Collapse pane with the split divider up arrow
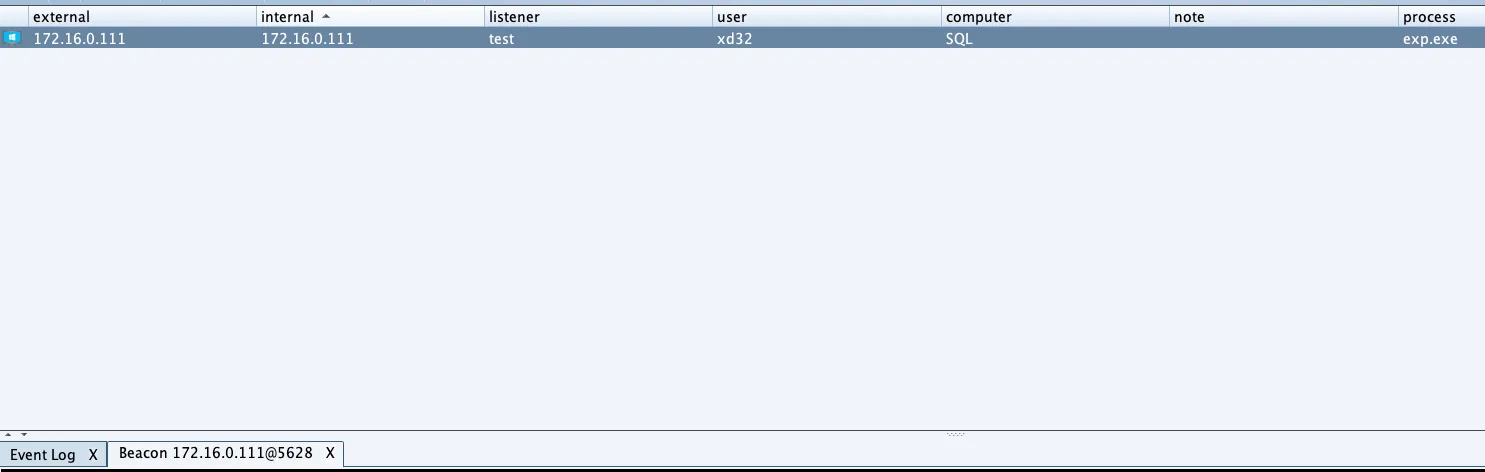Screen dimensions: 1485x472 9,435
